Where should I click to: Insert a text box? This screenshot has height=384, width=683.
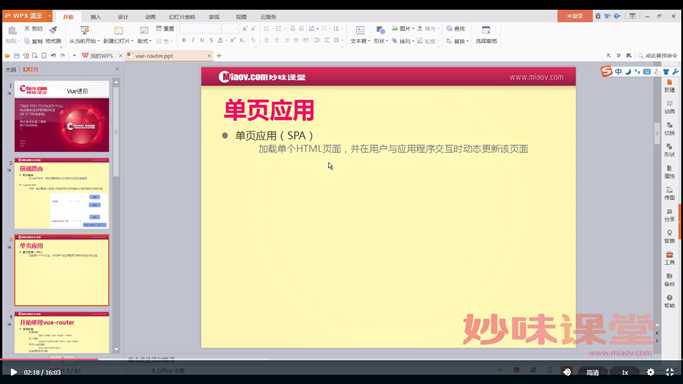[x=360, y=34]
